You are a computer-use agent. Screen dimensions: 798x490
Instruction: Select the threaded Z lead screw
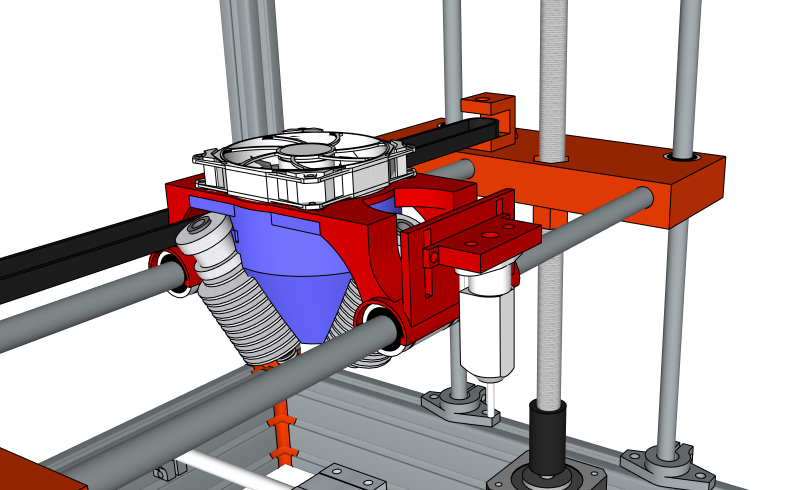[x=553, y=204]
